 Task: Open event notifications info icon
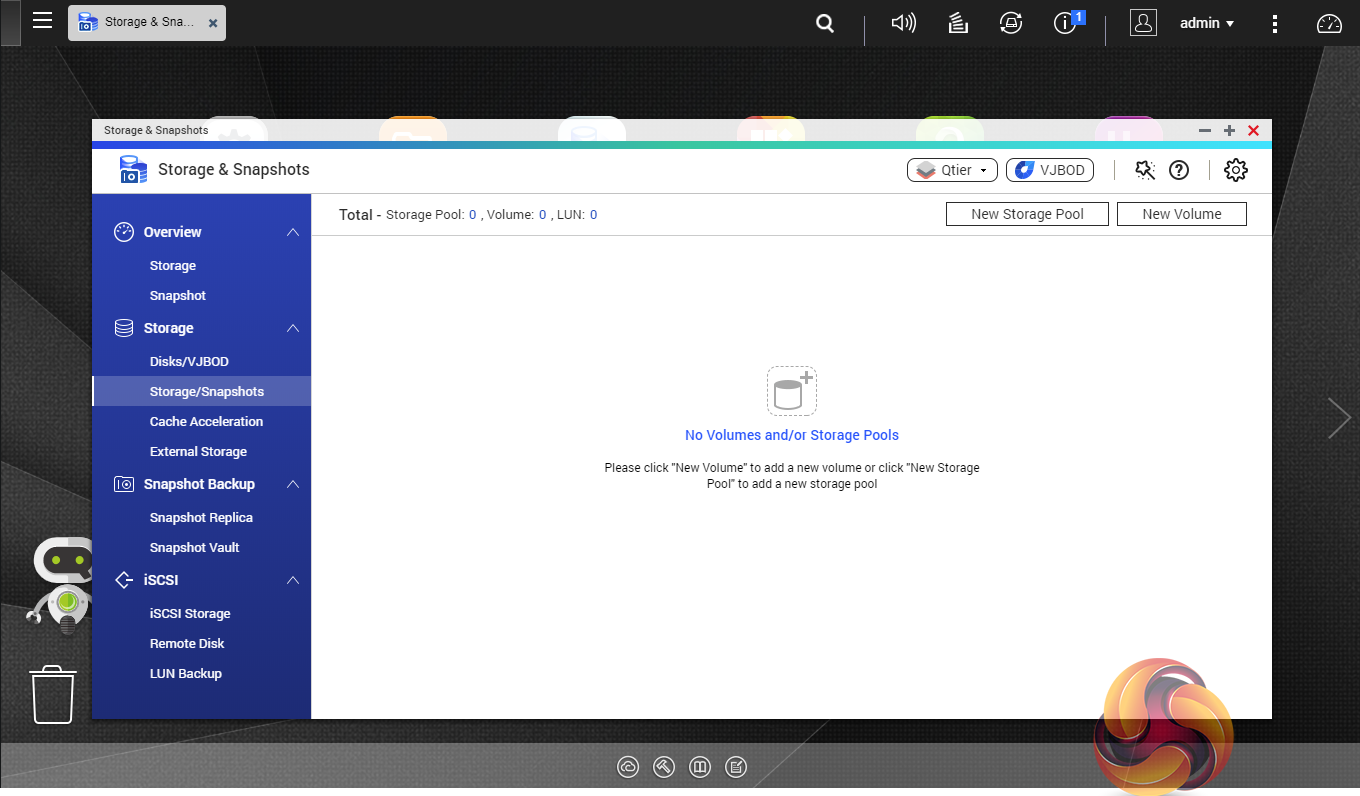coord(1066,23)
